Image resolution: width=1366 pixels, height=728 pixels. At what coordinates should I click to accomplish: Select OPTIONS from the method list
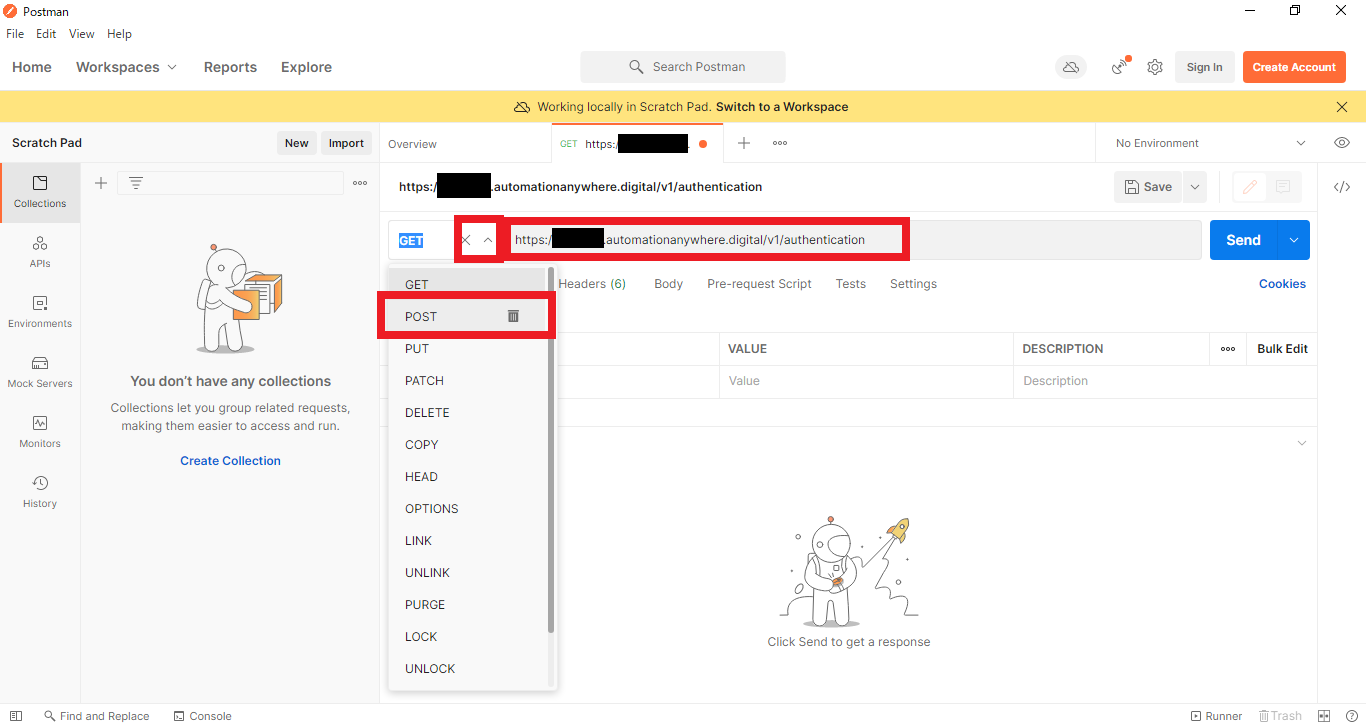[467, 508]
